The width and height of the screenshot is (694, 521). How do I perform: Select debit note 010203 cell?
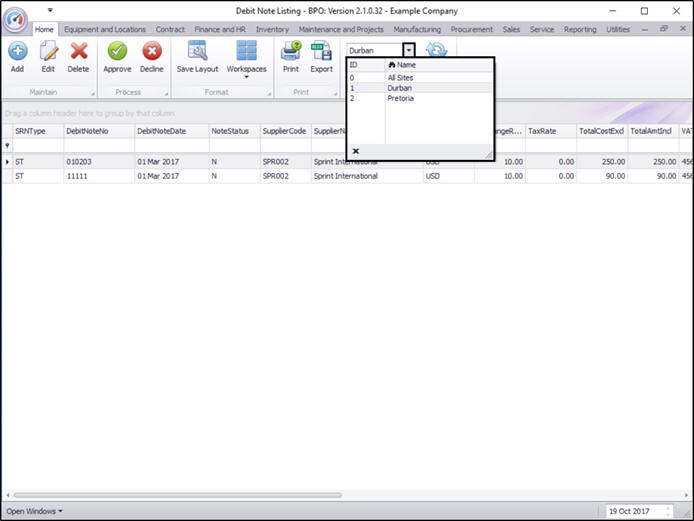coord(99,162)
